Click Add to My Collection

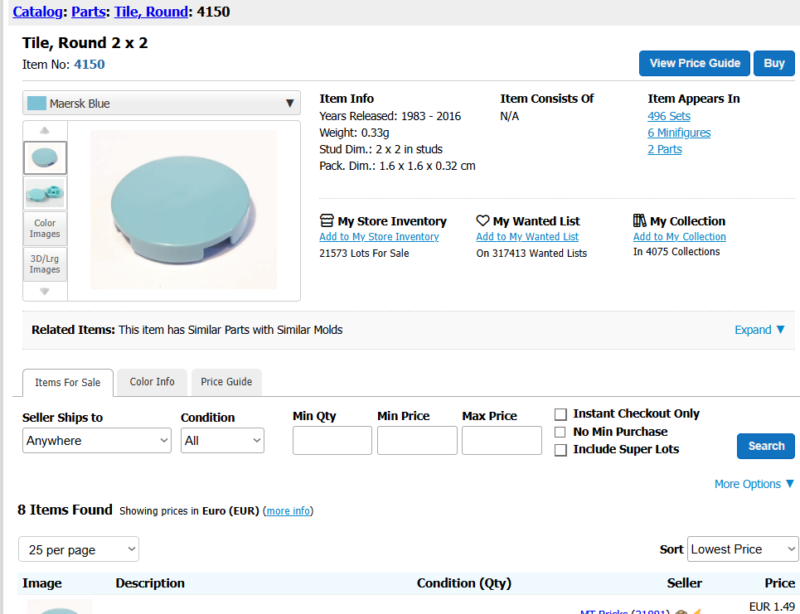pos(680,237)
